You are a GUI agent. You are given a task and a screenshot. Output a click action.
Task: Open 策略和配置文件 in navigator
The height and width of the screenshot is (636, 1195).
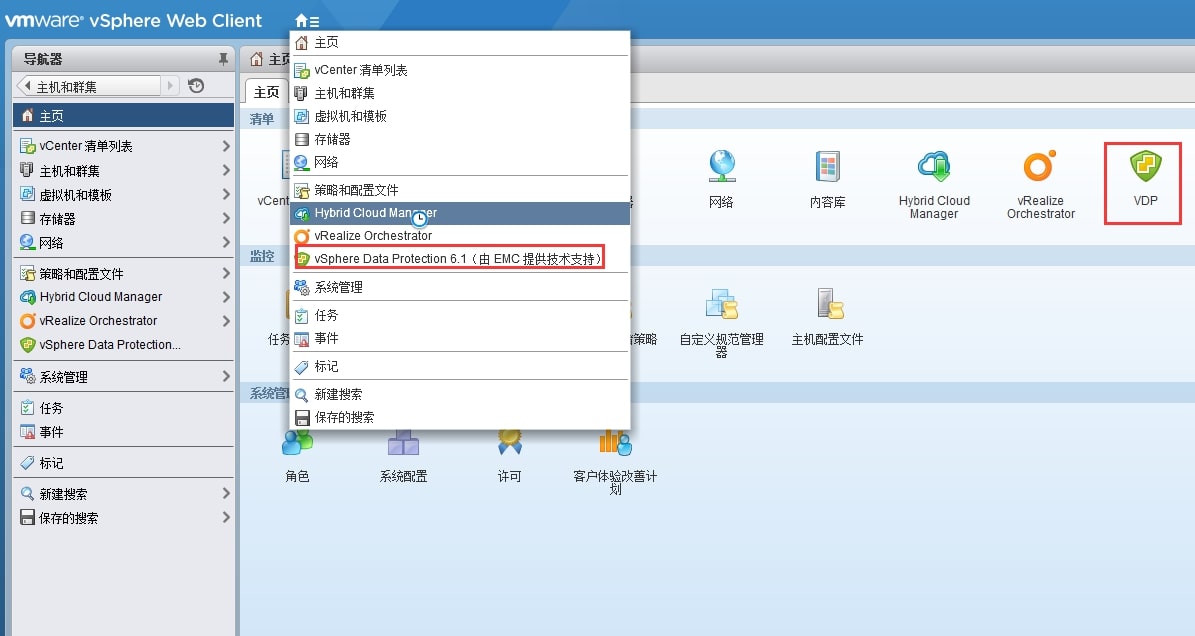pos(123,273)
